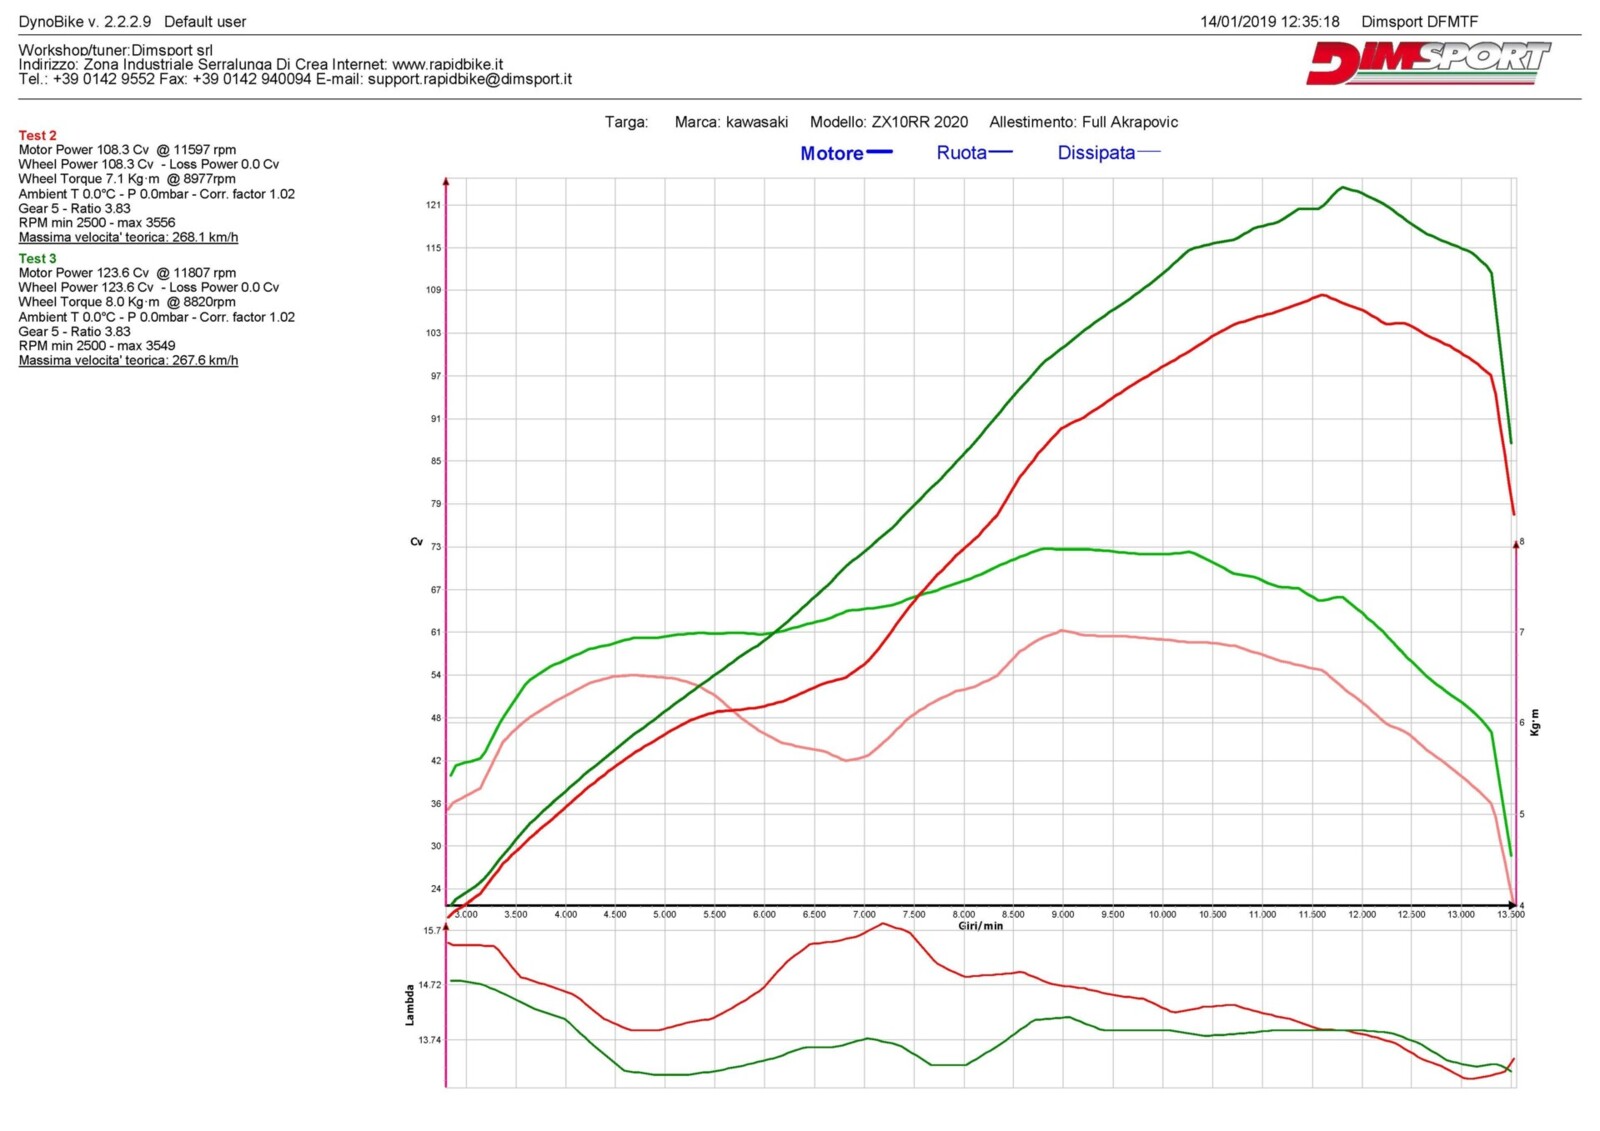
Task: Click the Default user label
Action: pyautogui.click(x=205, y=21)
